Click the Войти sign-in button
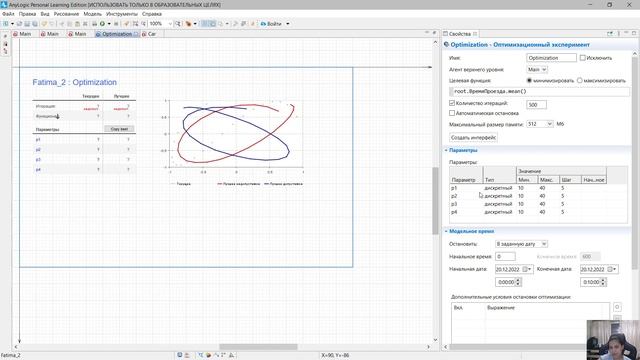 tap(271, 24)
